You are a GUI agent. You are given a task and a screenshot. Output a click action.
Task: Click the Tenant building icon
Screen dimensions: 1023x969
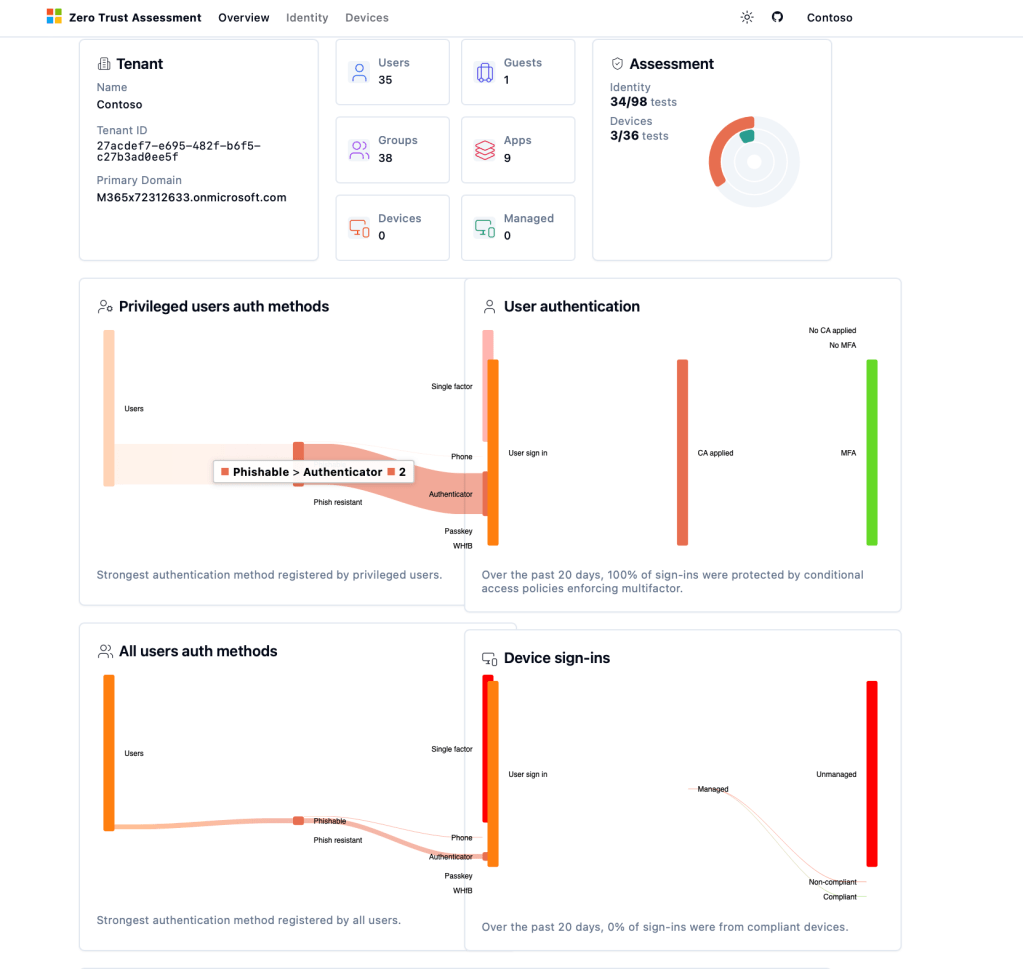tap(104, 64)
